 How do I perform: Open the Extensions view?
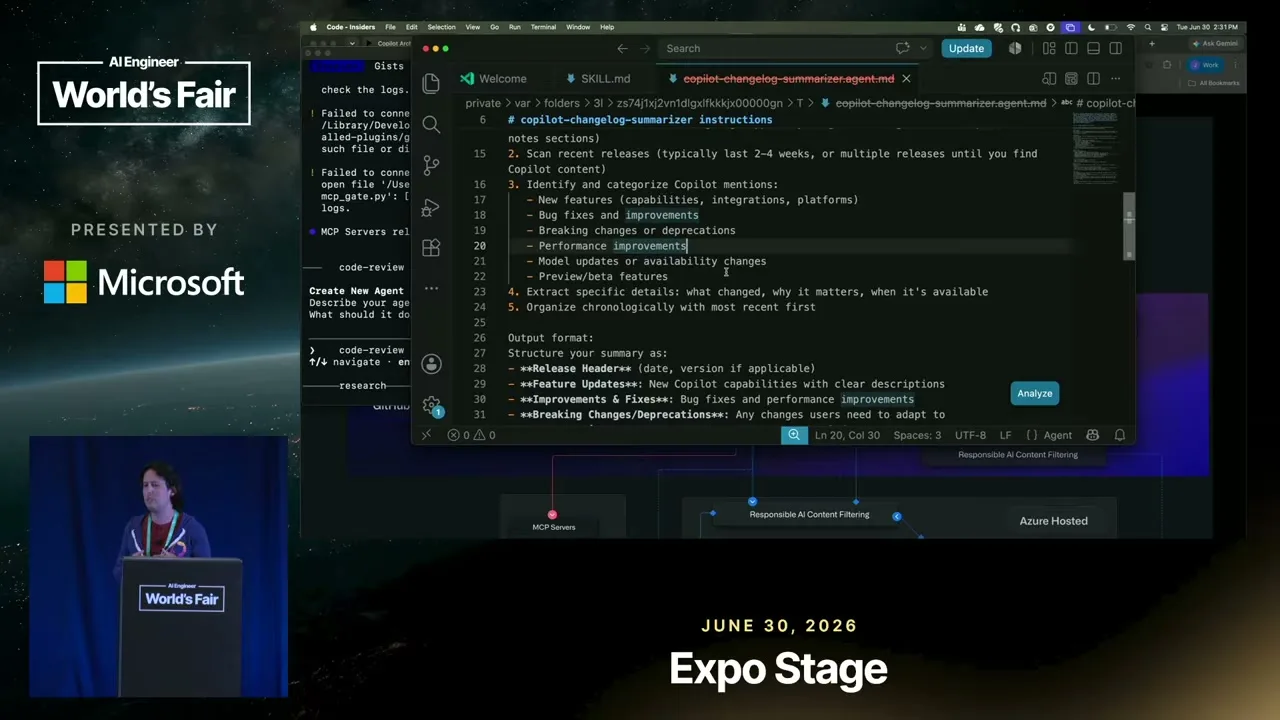tap(431, 248)
